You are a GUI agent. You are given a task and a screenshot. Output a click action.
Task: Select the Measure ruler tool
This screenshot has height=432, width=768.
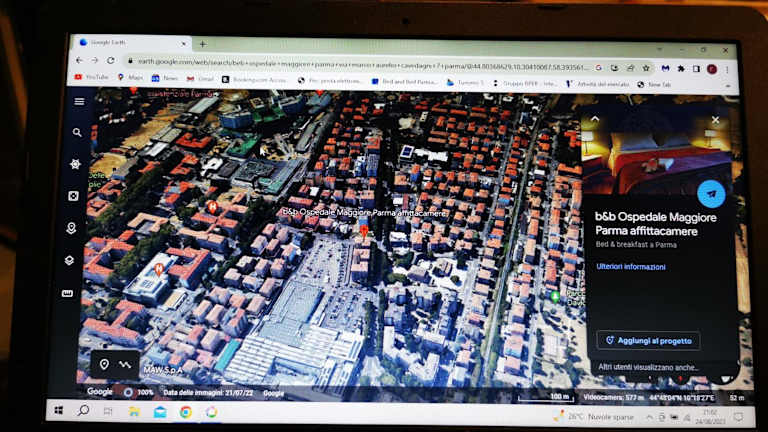[x=68, y=293]
